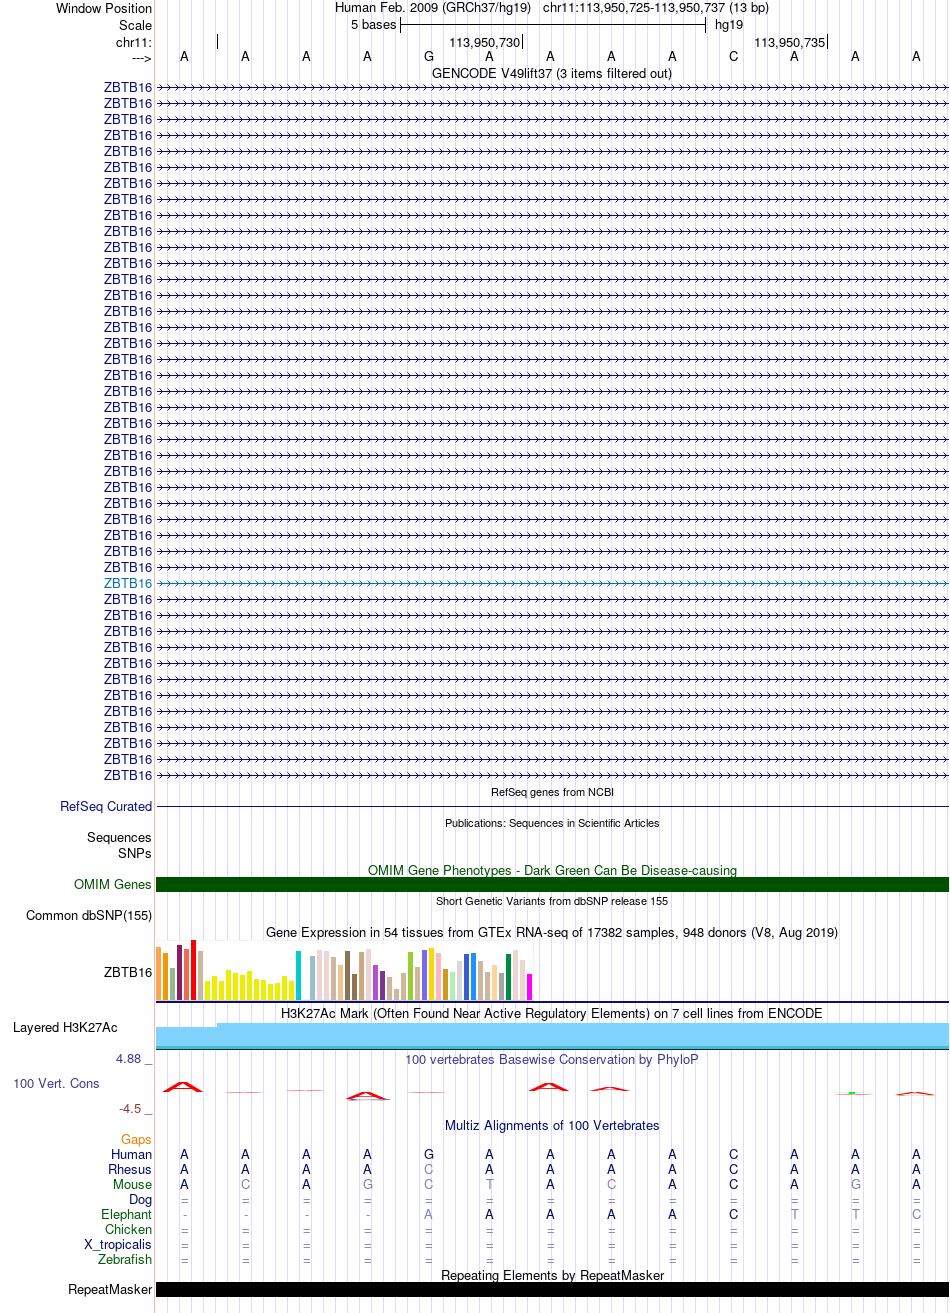Image resolution: width=950 pixels, height=1313 pixels.
Task: Click the Sequences track label
Action: 119,838
